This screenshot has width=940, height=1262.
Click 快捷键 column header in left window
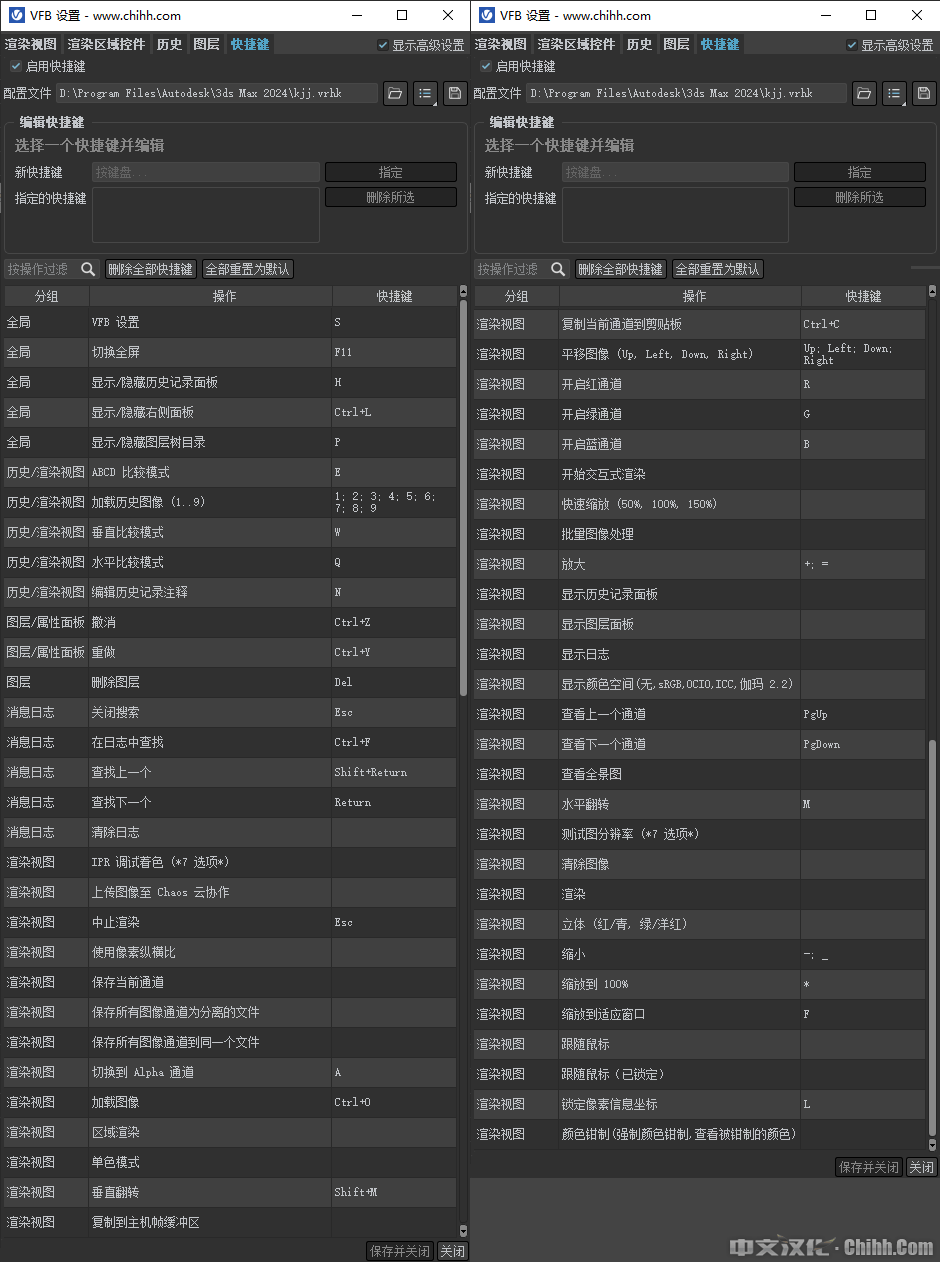click(394, 296)
